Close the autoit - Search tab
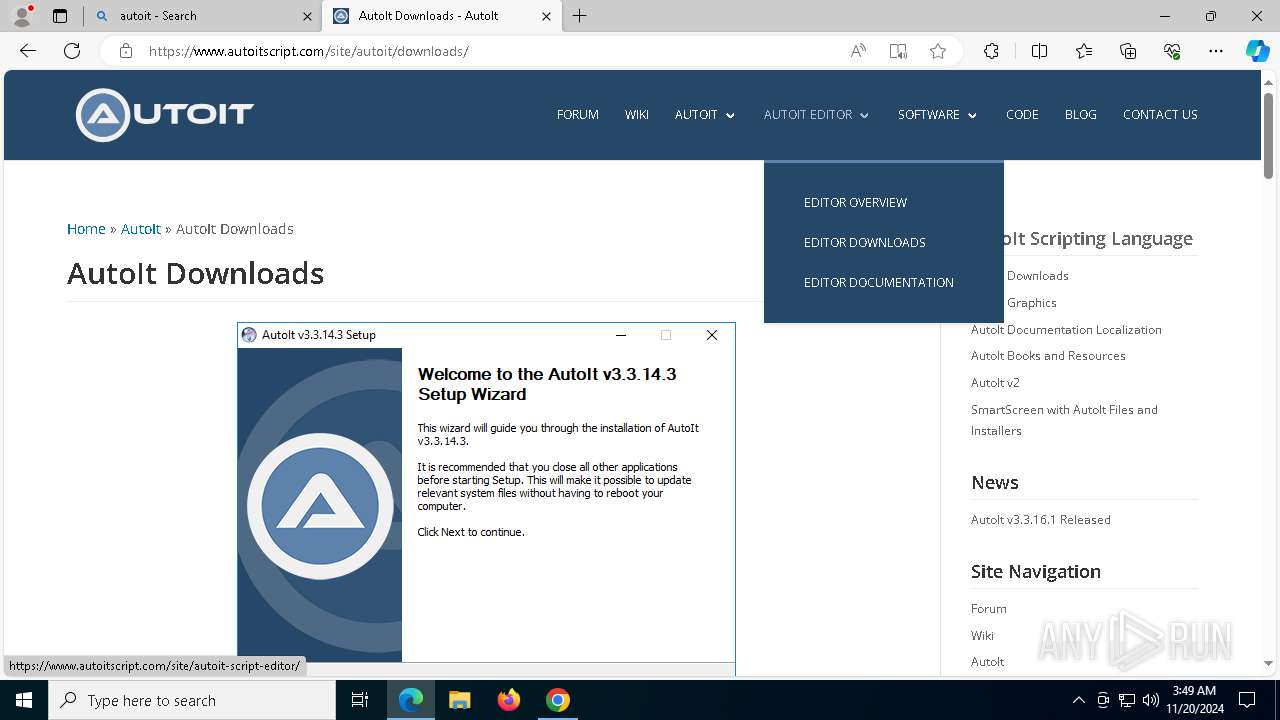The height and width of the screenshot is (720, 1280). (x=307, y=16)
